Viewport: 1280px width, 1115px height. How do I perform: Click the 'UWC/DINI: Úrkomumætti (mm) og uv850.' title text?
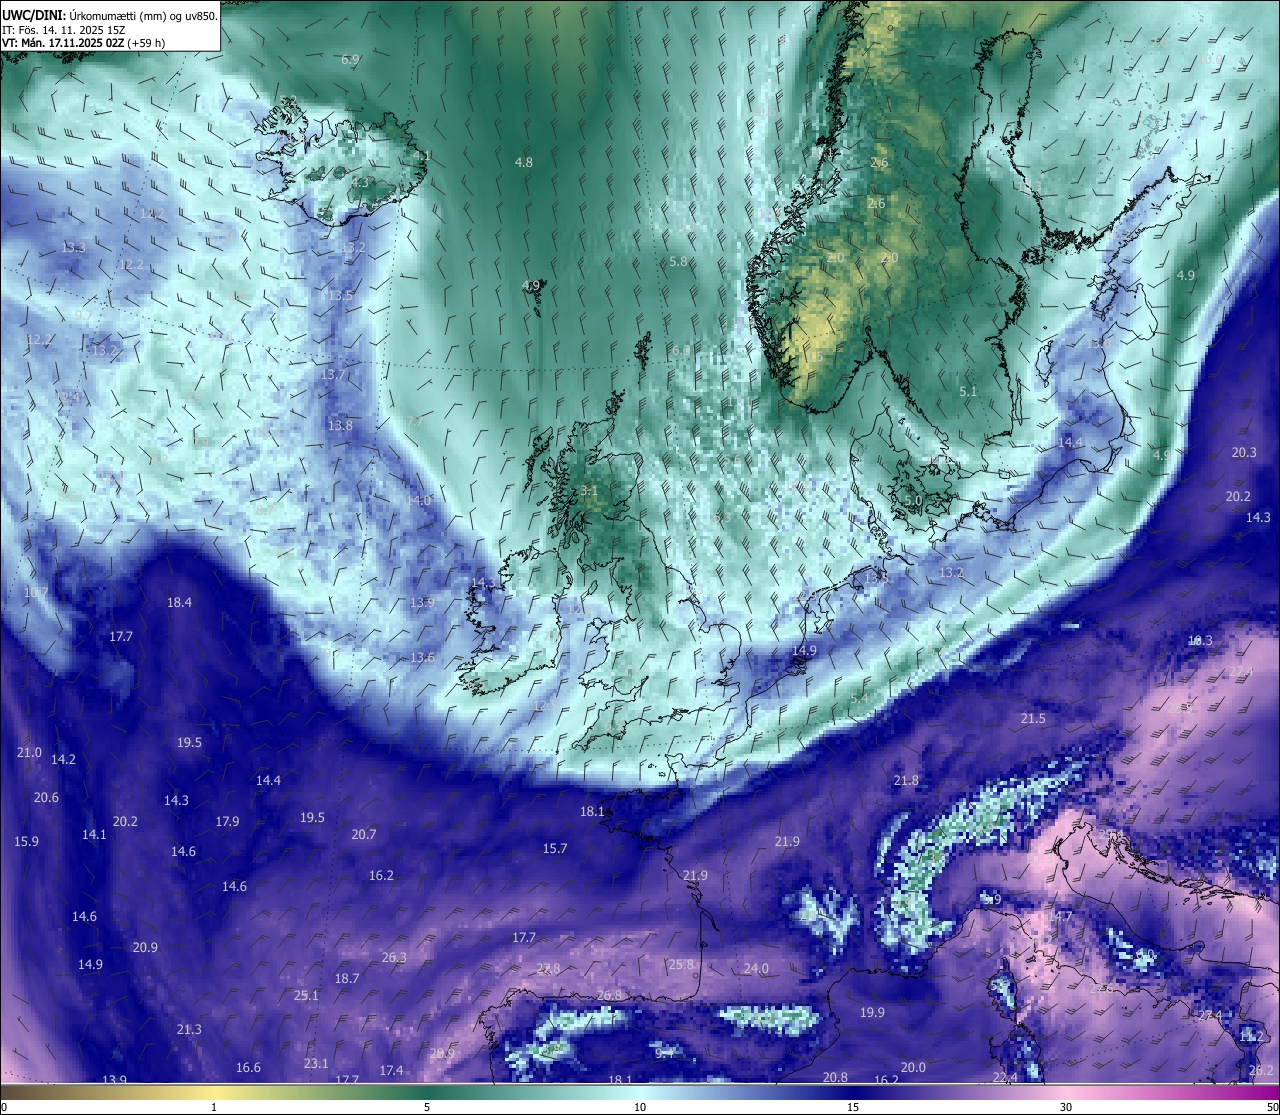pos(110,15)
